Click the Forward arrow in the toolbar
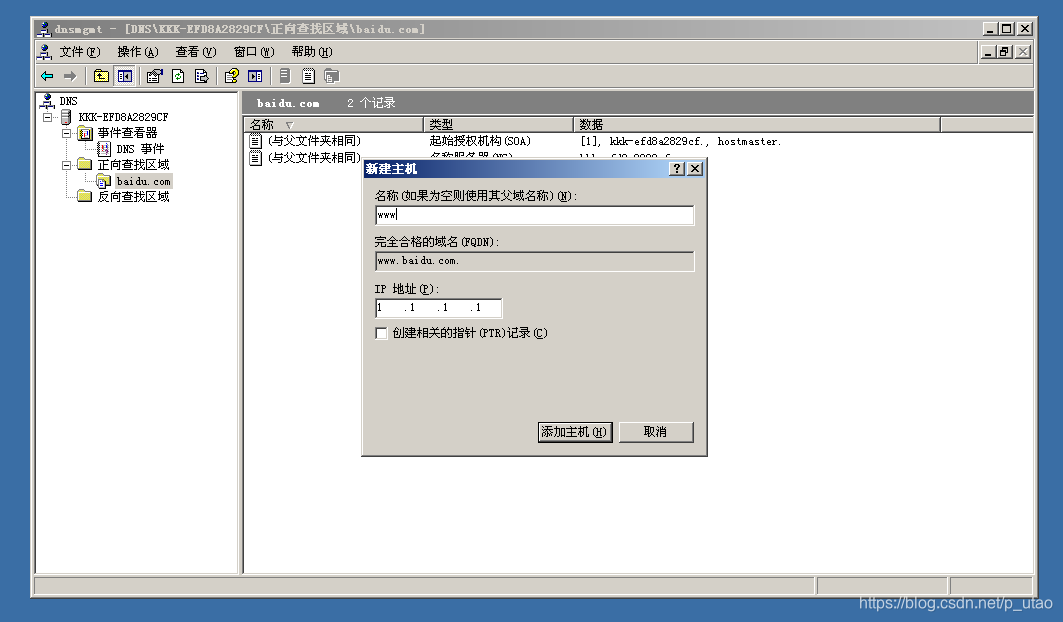This screenshot has height=622, width=1063. pyautogui.click(x=70, y=76)
